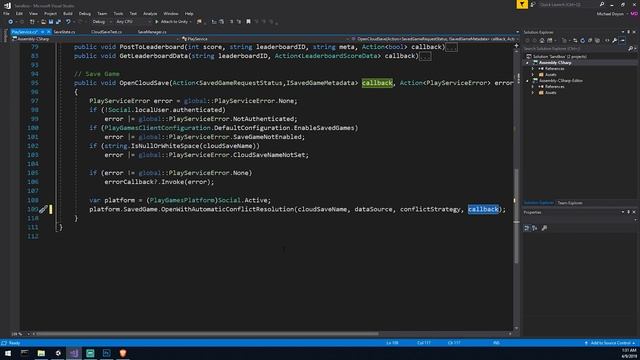Click the Categorized icon in Properties panel
The width and height of the screenshot is (640, 360).
pos(527,228)
